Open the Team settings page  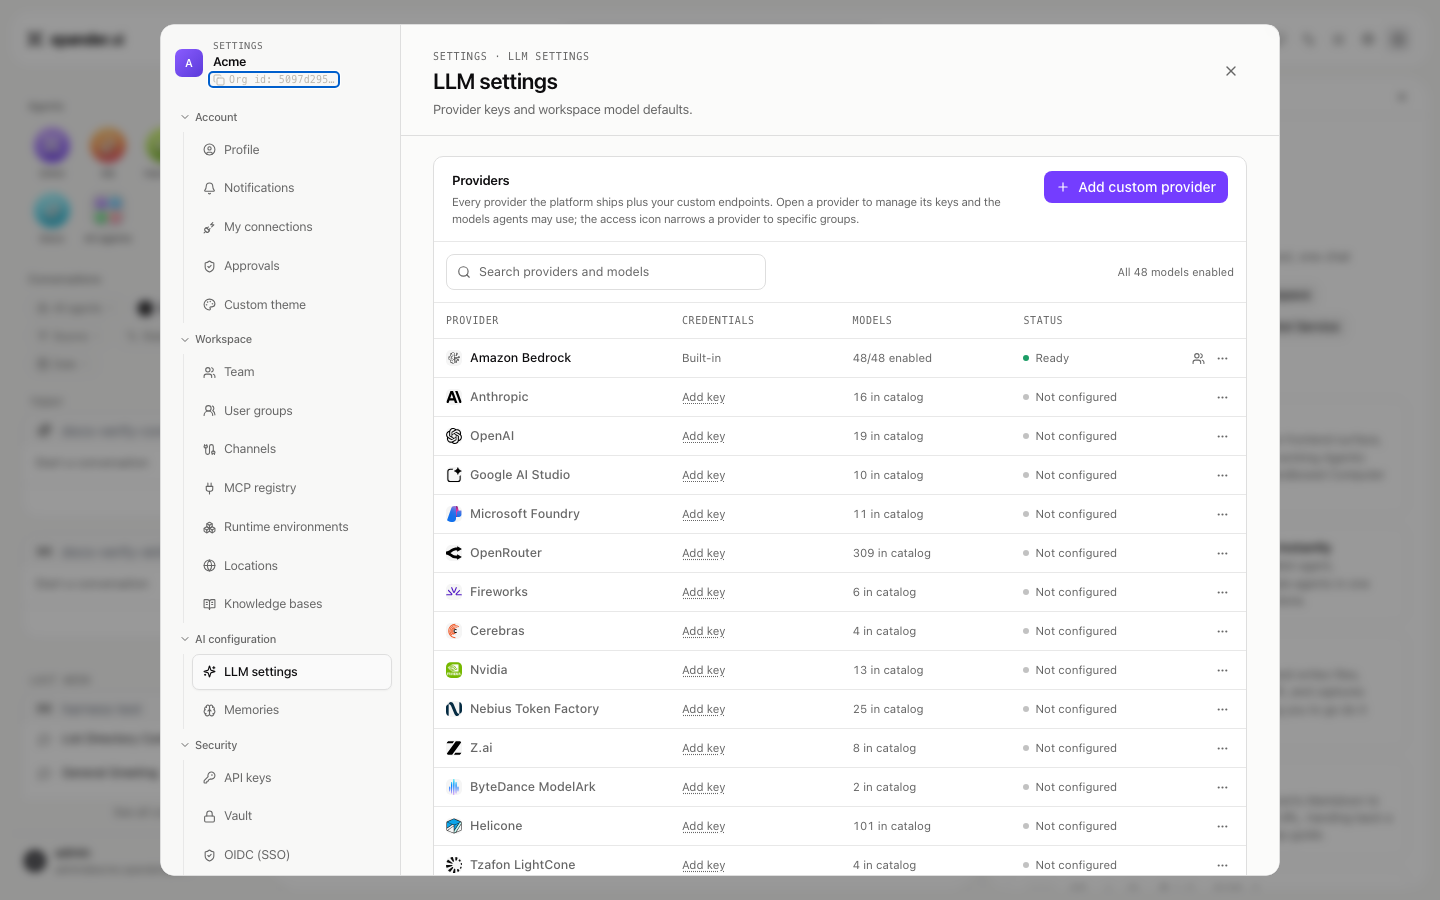292,372
